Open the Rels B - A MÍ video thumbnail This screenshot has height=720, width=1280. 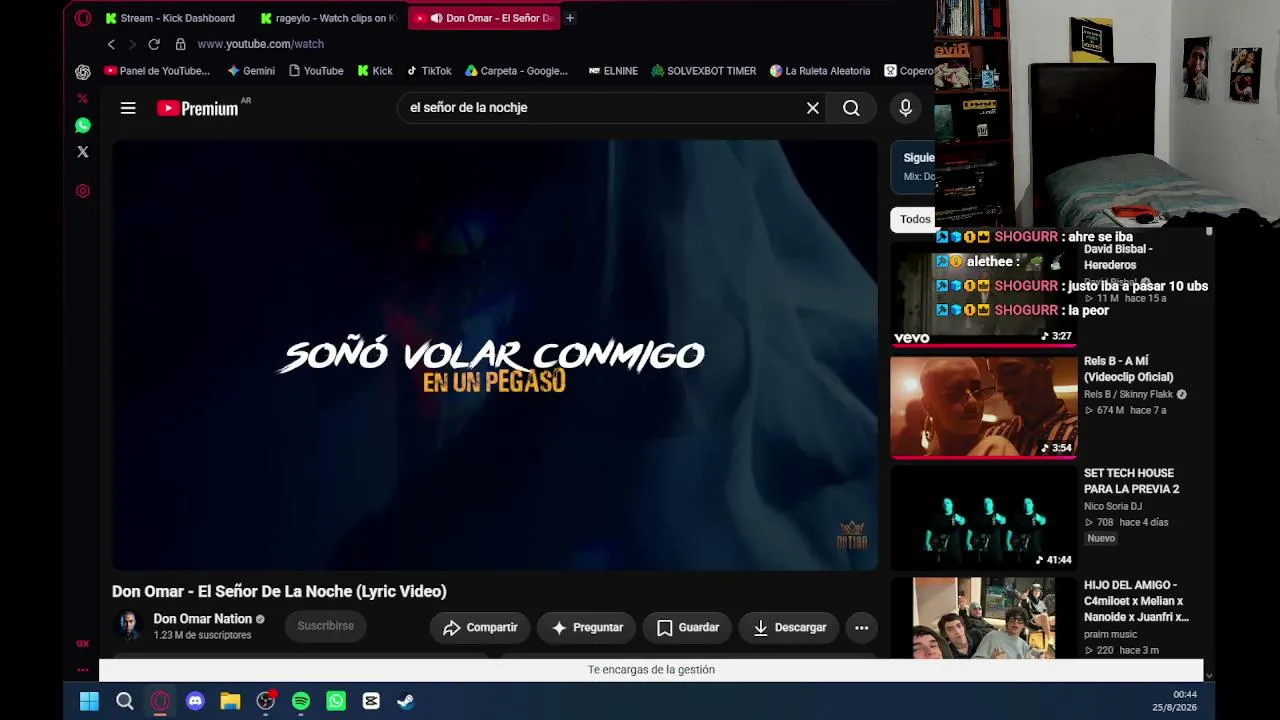[x=984, y=407]
